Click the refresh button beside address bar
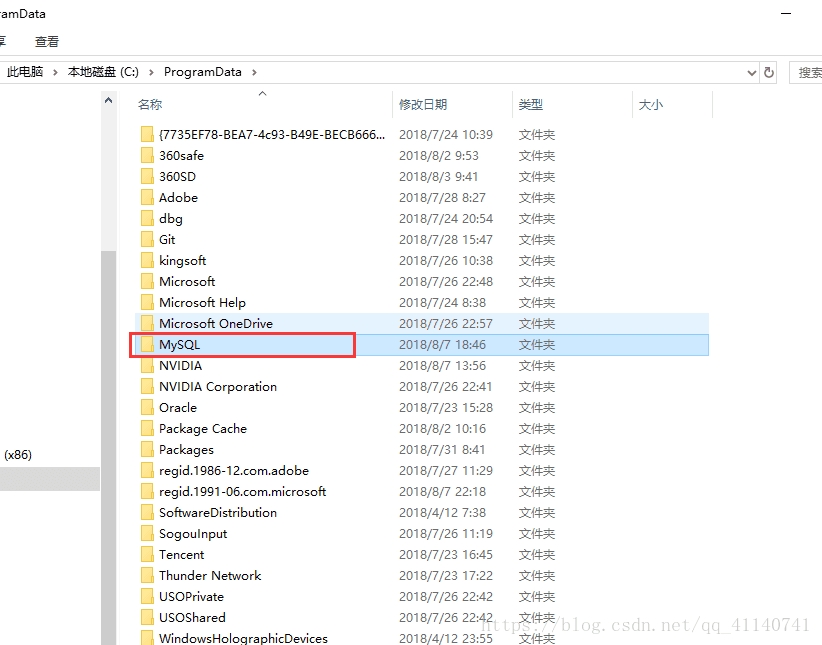The height and width of the screenshot is (645, 822). click(769, 72)
